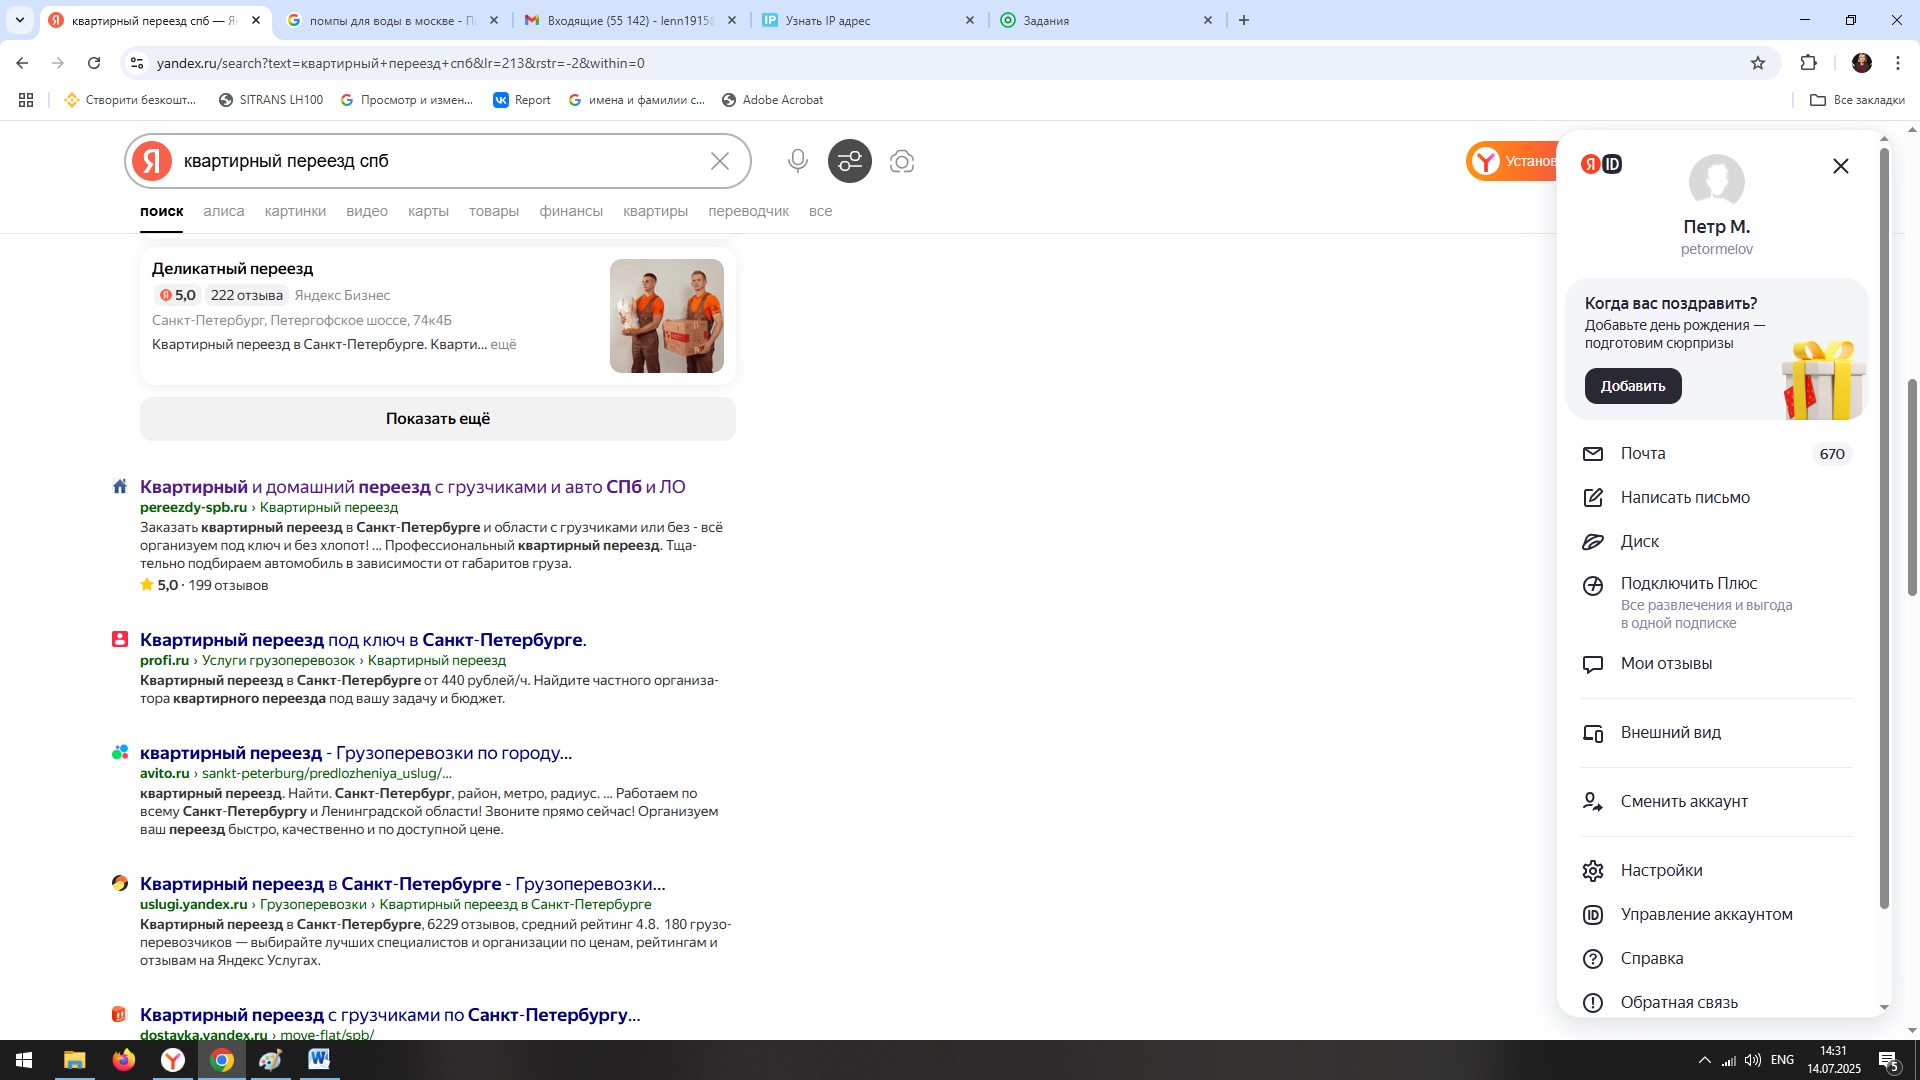
Task: Click Деликатный переезд business title
Action: pyautogui.click(x=232, y=269)
